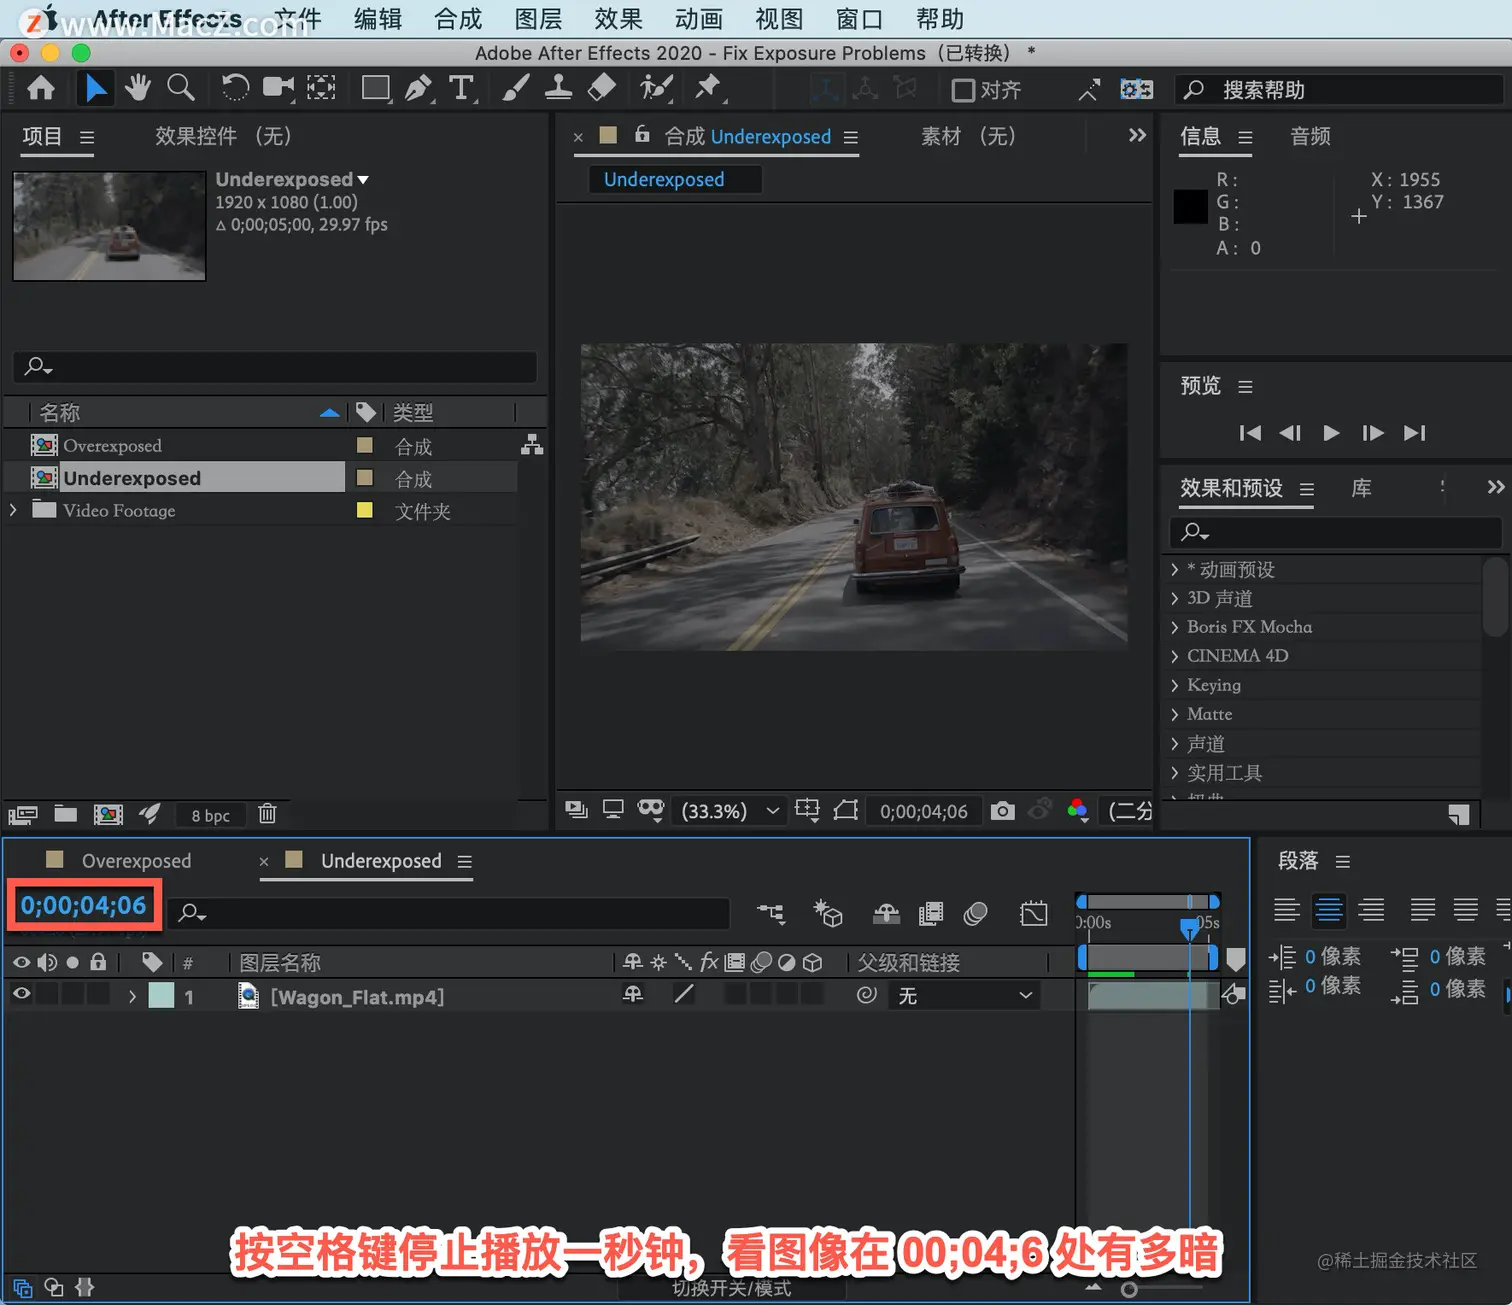Viewport: 1512px width, 1305px height.
Task: Switch to the Overexposed timeline tab
Action: (136, 861)
